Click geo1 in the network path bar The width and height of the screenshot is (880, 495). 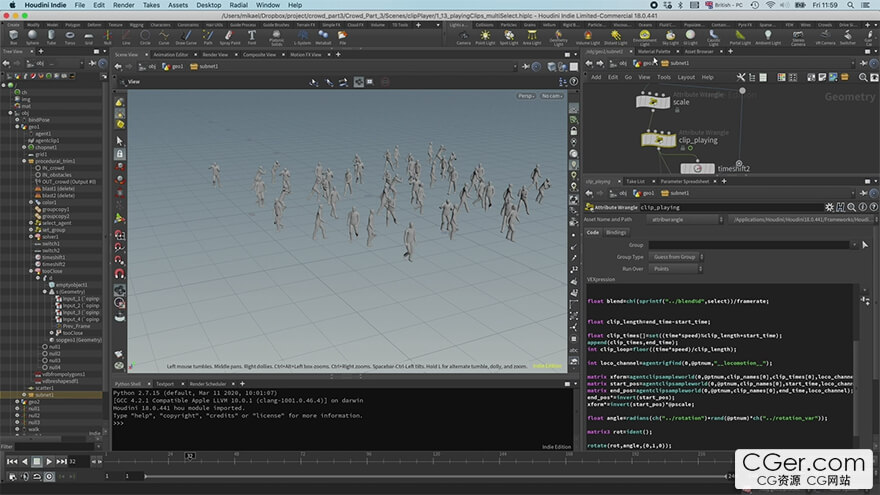click(647, 63)
